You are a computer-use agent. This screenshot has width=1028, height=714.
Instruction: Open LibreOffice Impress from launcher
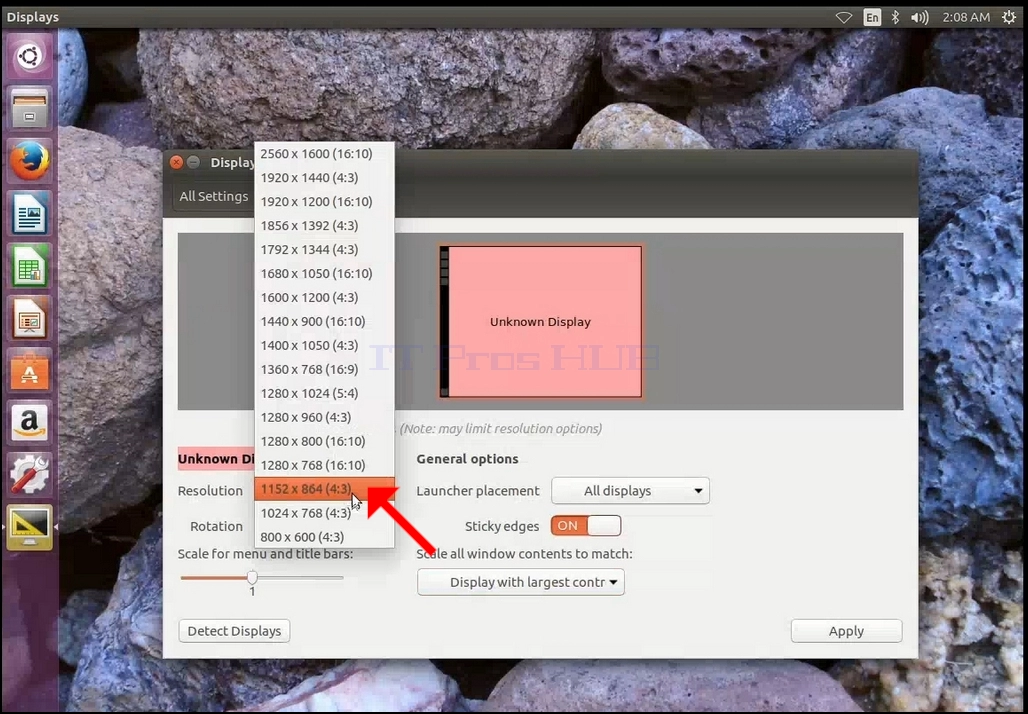[29, 318]
